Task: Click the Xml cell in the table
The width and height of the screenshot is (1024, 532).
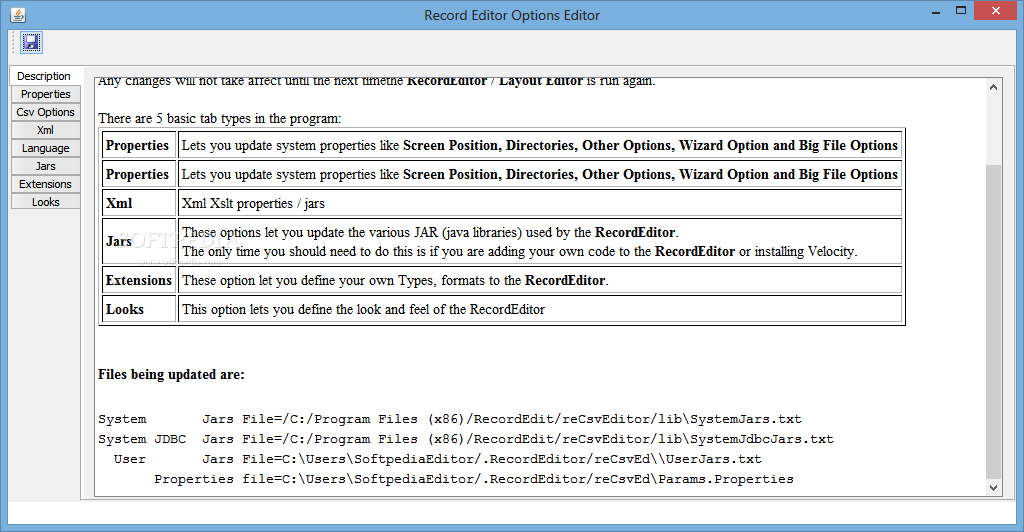Action: pyautogui.click(x=138, y=203)
